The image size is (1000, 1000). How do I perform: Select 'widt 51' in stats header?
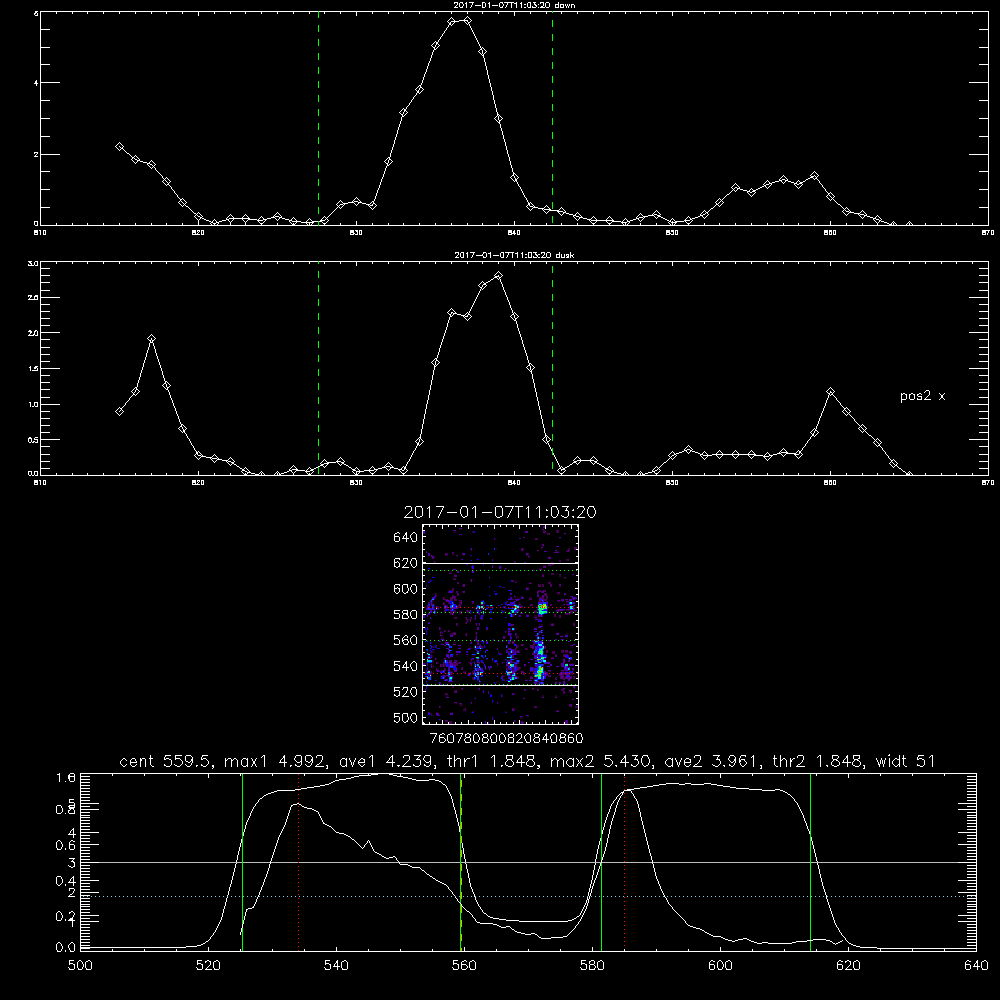click(x=906, y=761)
